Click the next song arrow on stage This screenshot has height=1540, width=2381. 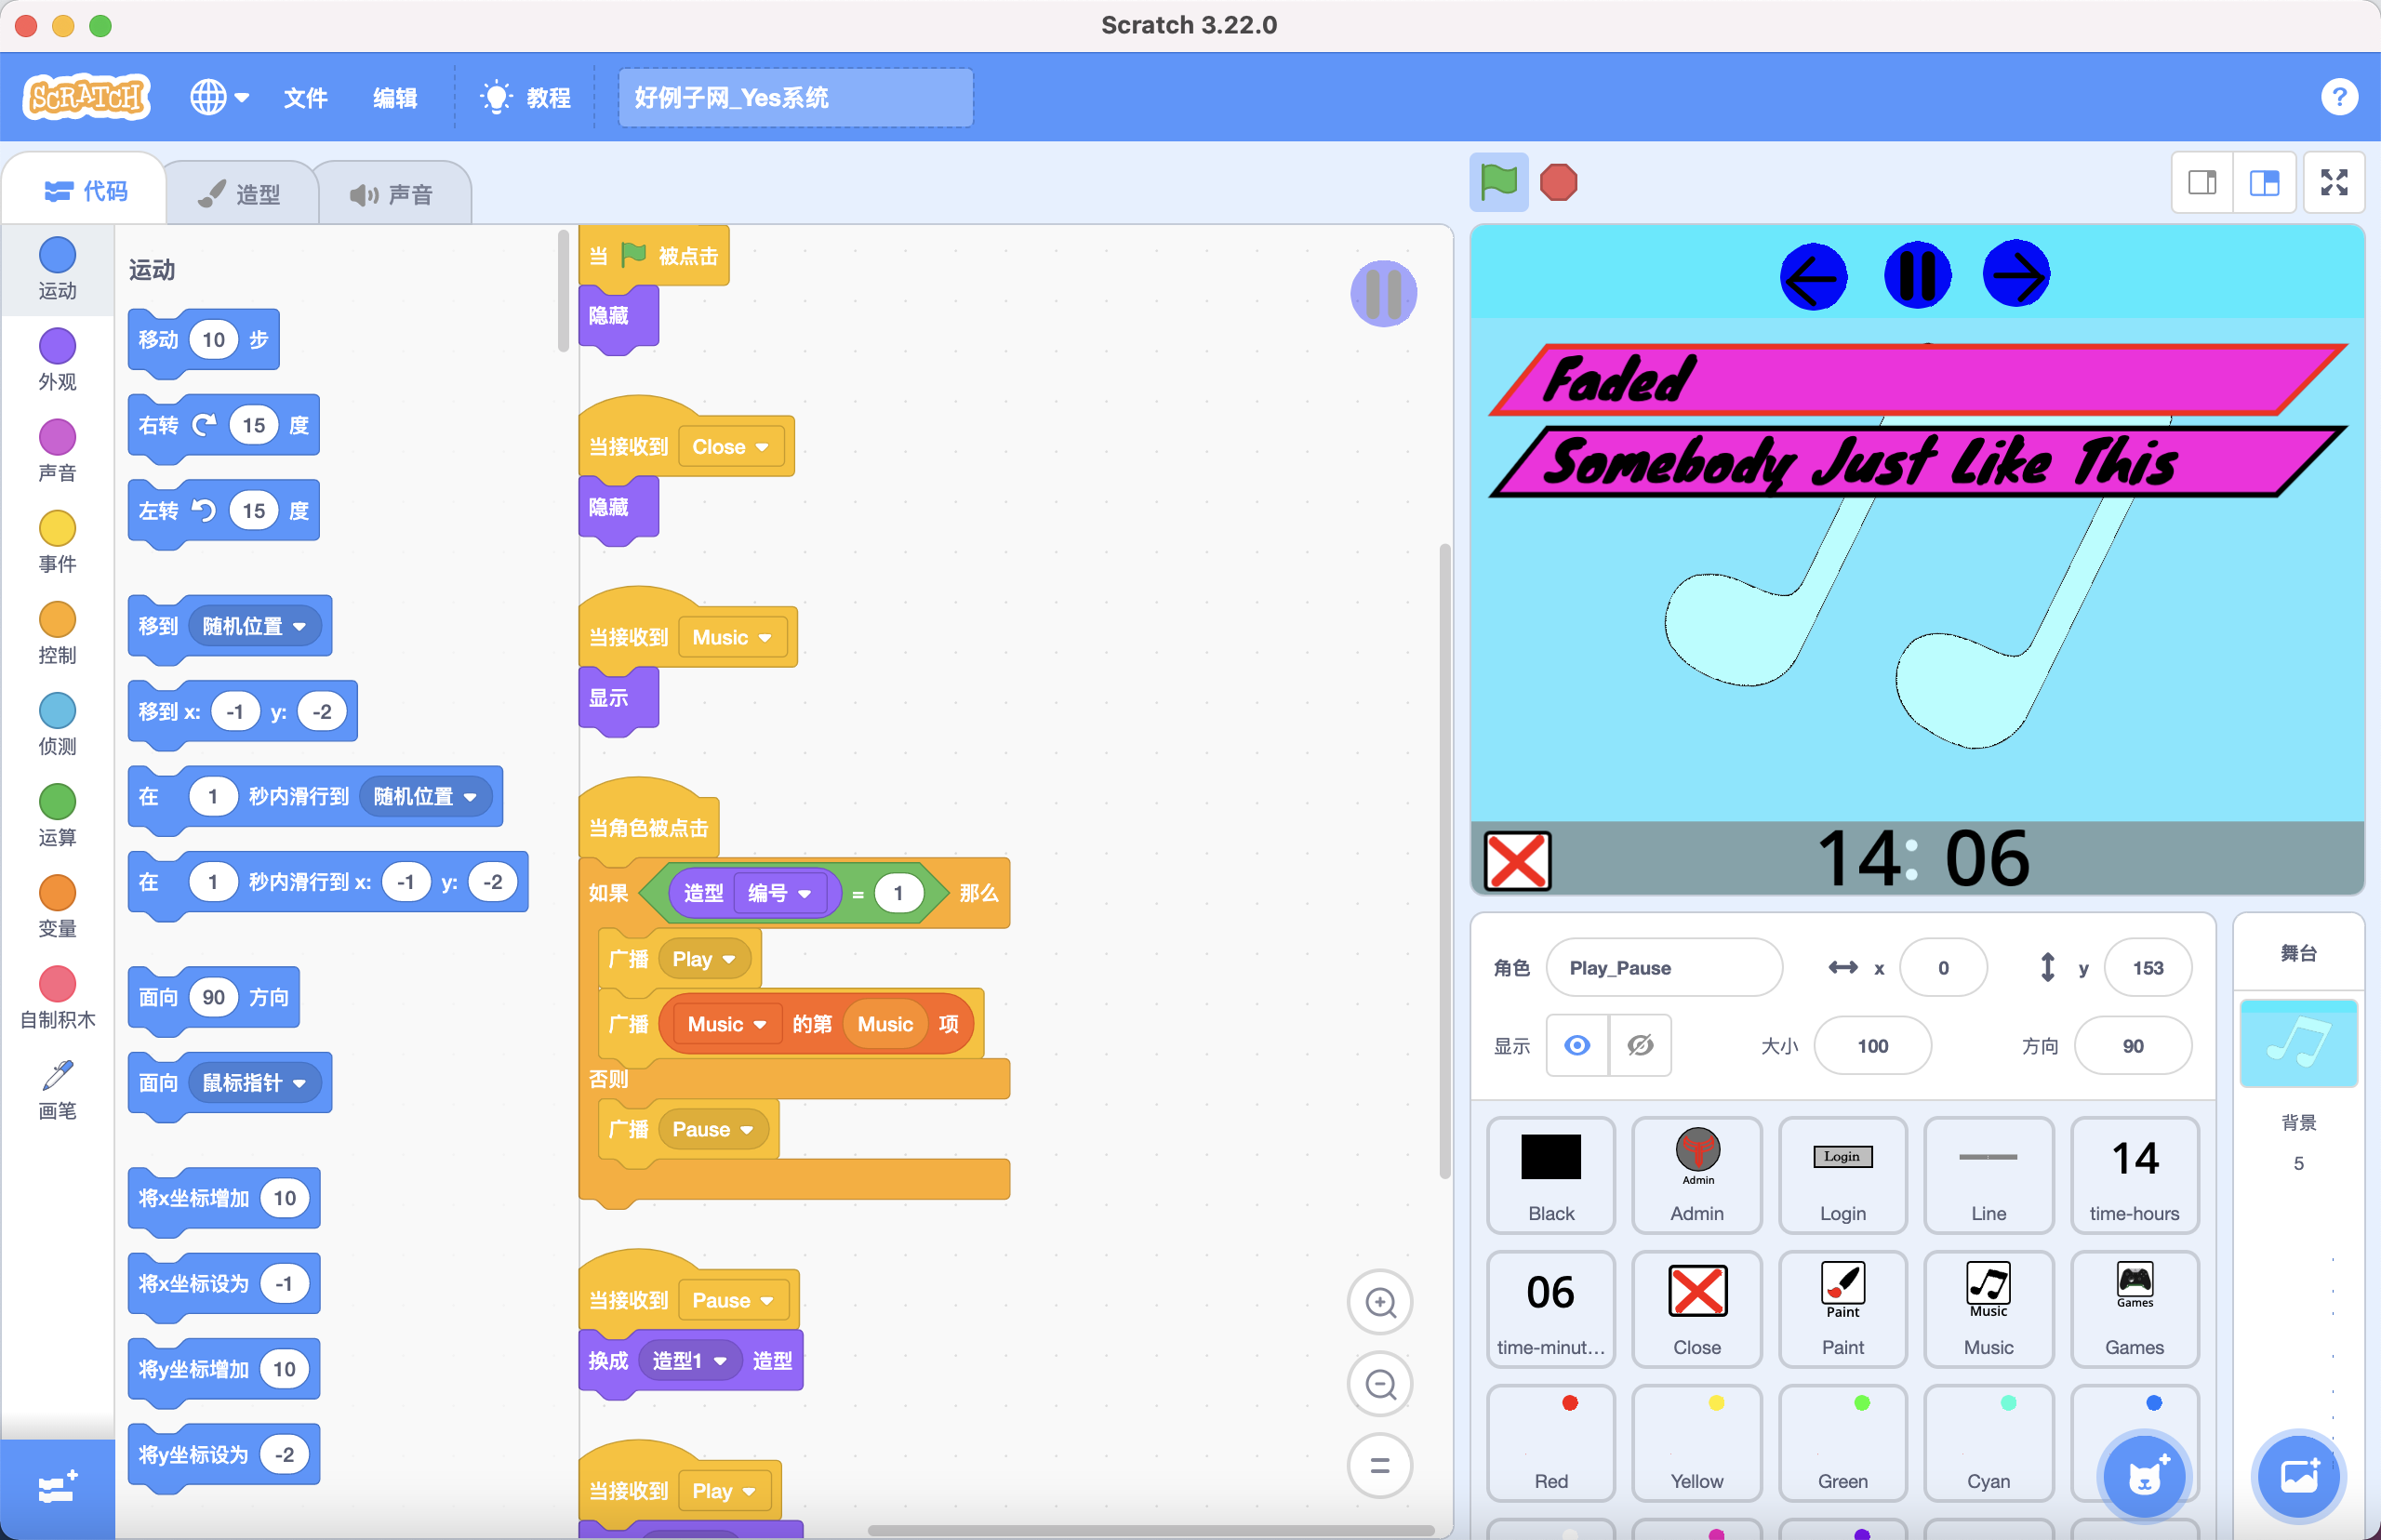(x=2016, y=274)
